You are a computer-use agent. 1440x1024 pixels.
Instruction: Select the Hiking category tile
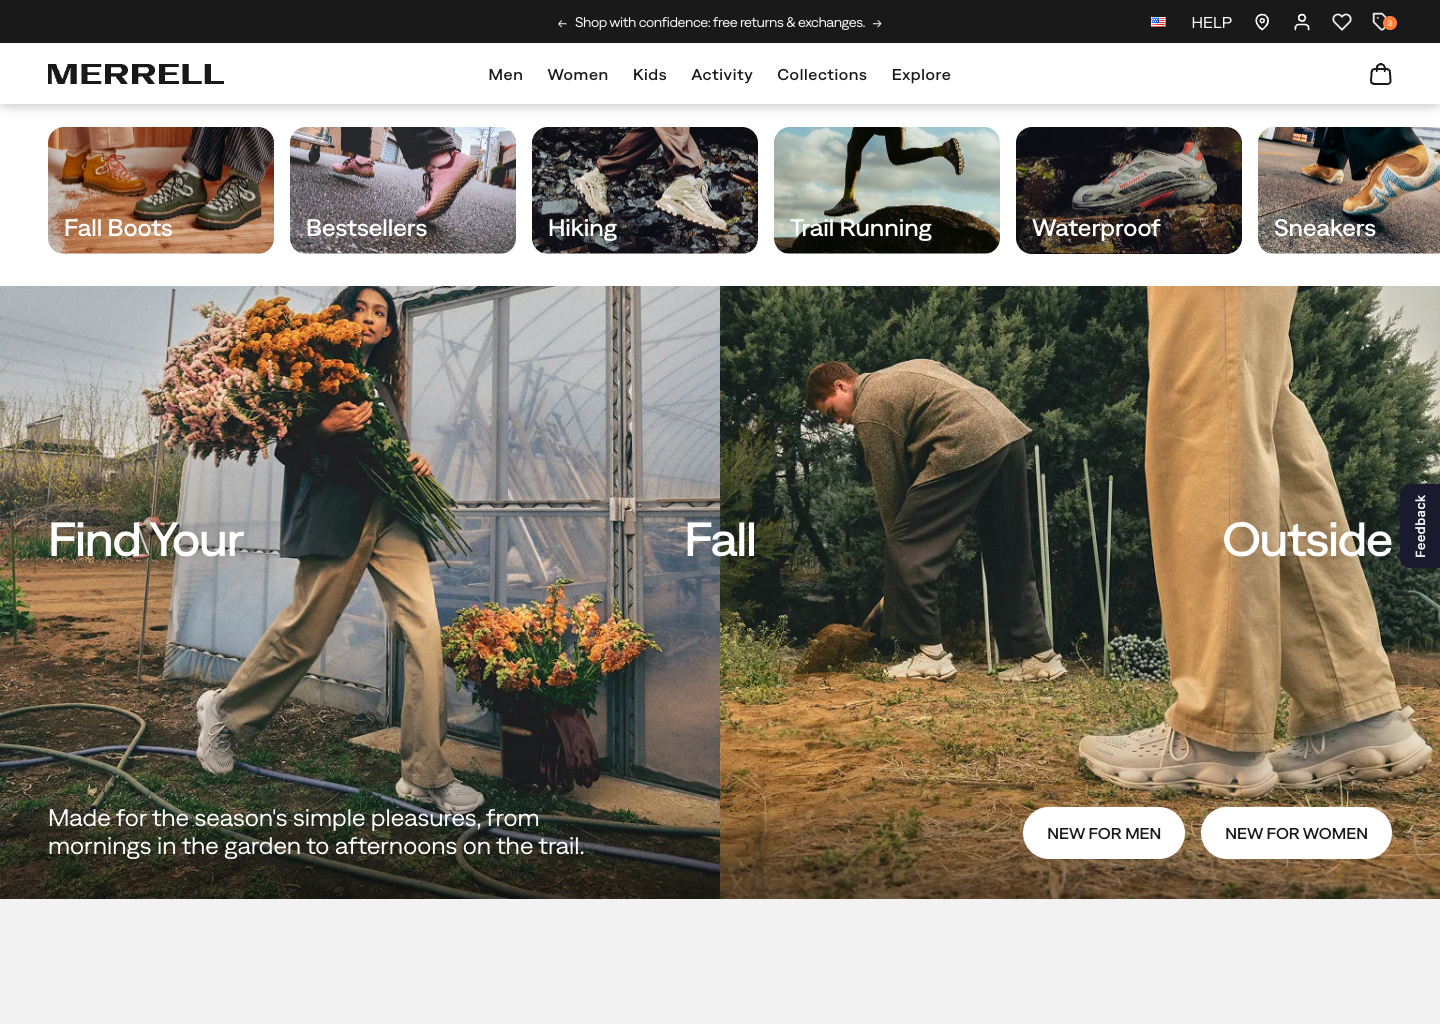[645, 190]
